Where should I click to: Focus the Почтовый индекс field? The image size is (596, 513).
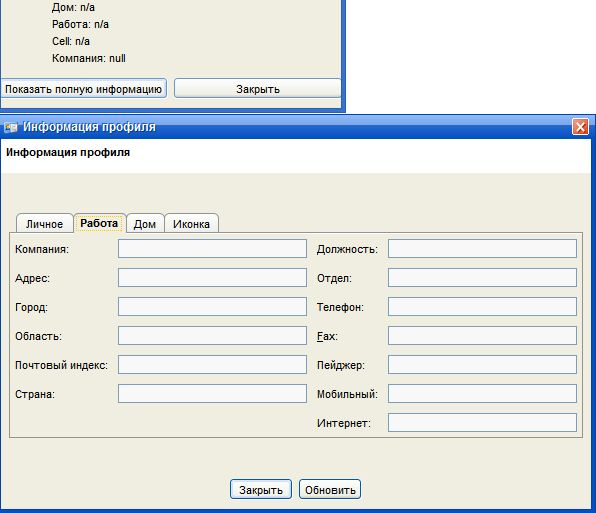click(212, 364)
